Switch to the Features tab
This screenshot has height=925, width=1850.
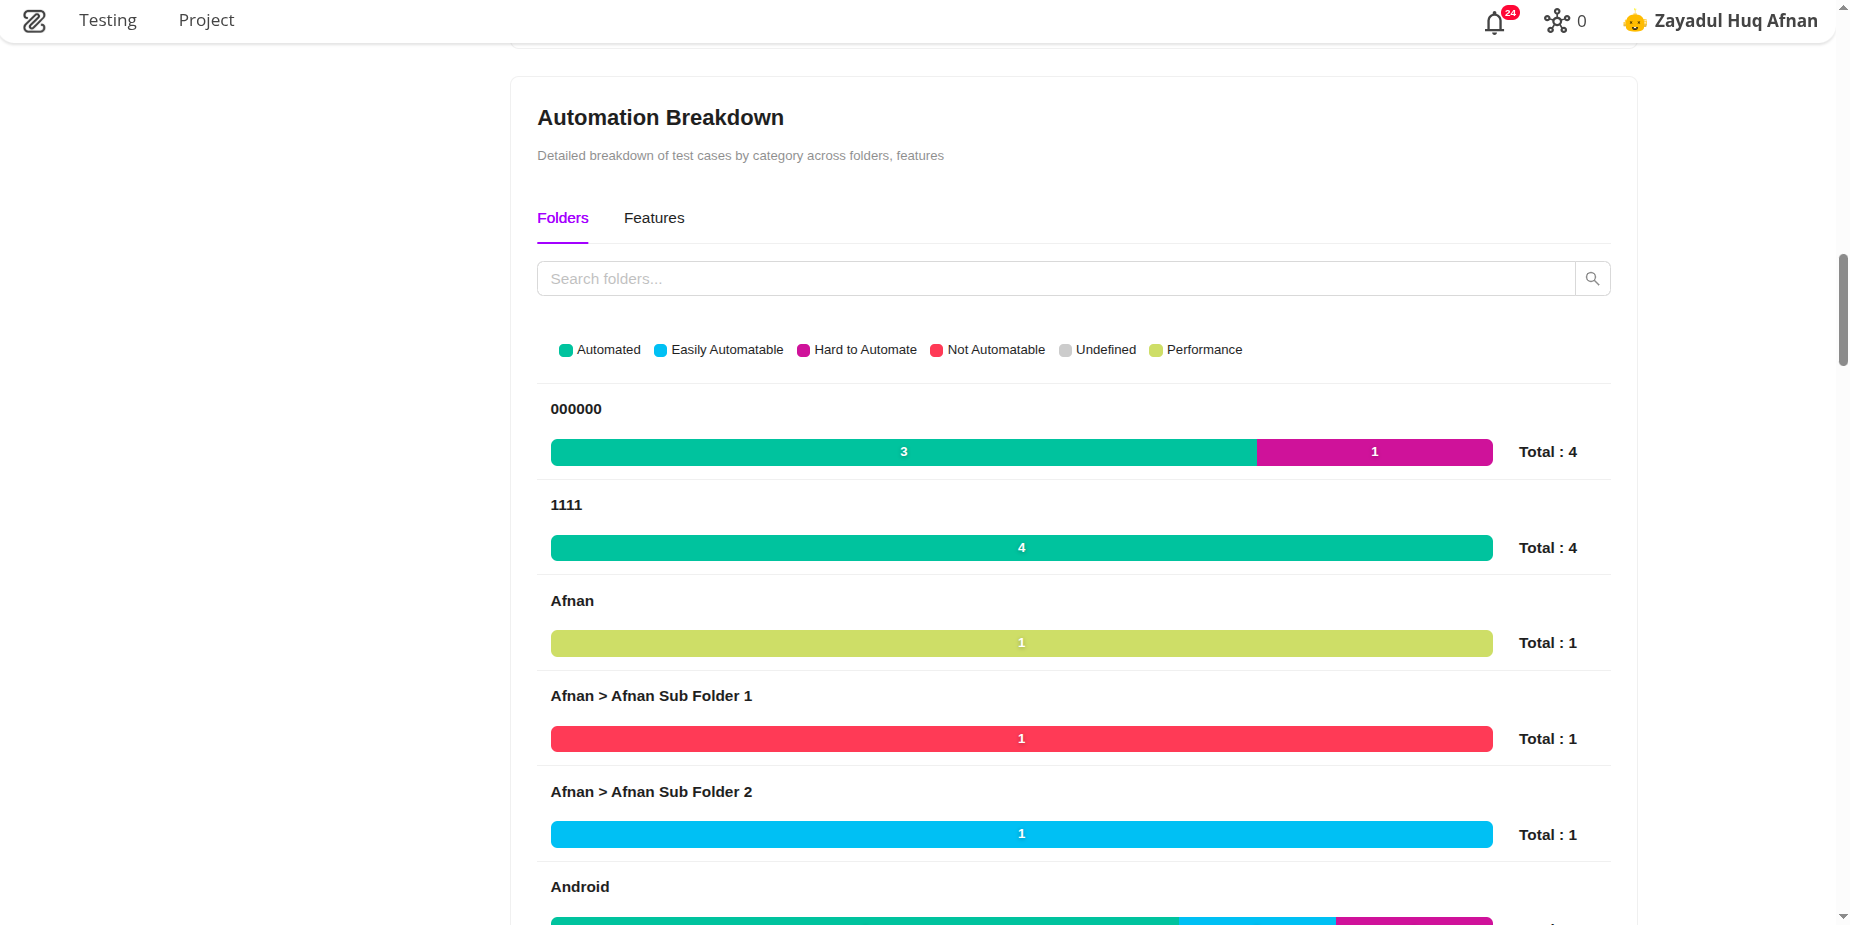(654, 218)
